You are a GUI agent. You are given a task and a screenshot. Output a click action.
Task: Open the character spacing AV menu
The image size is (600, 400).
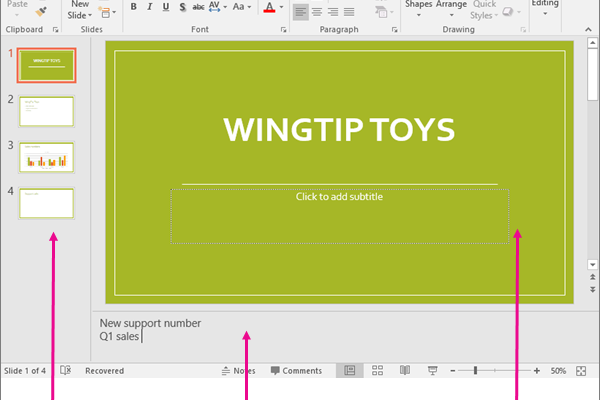(x=218, y=7)
